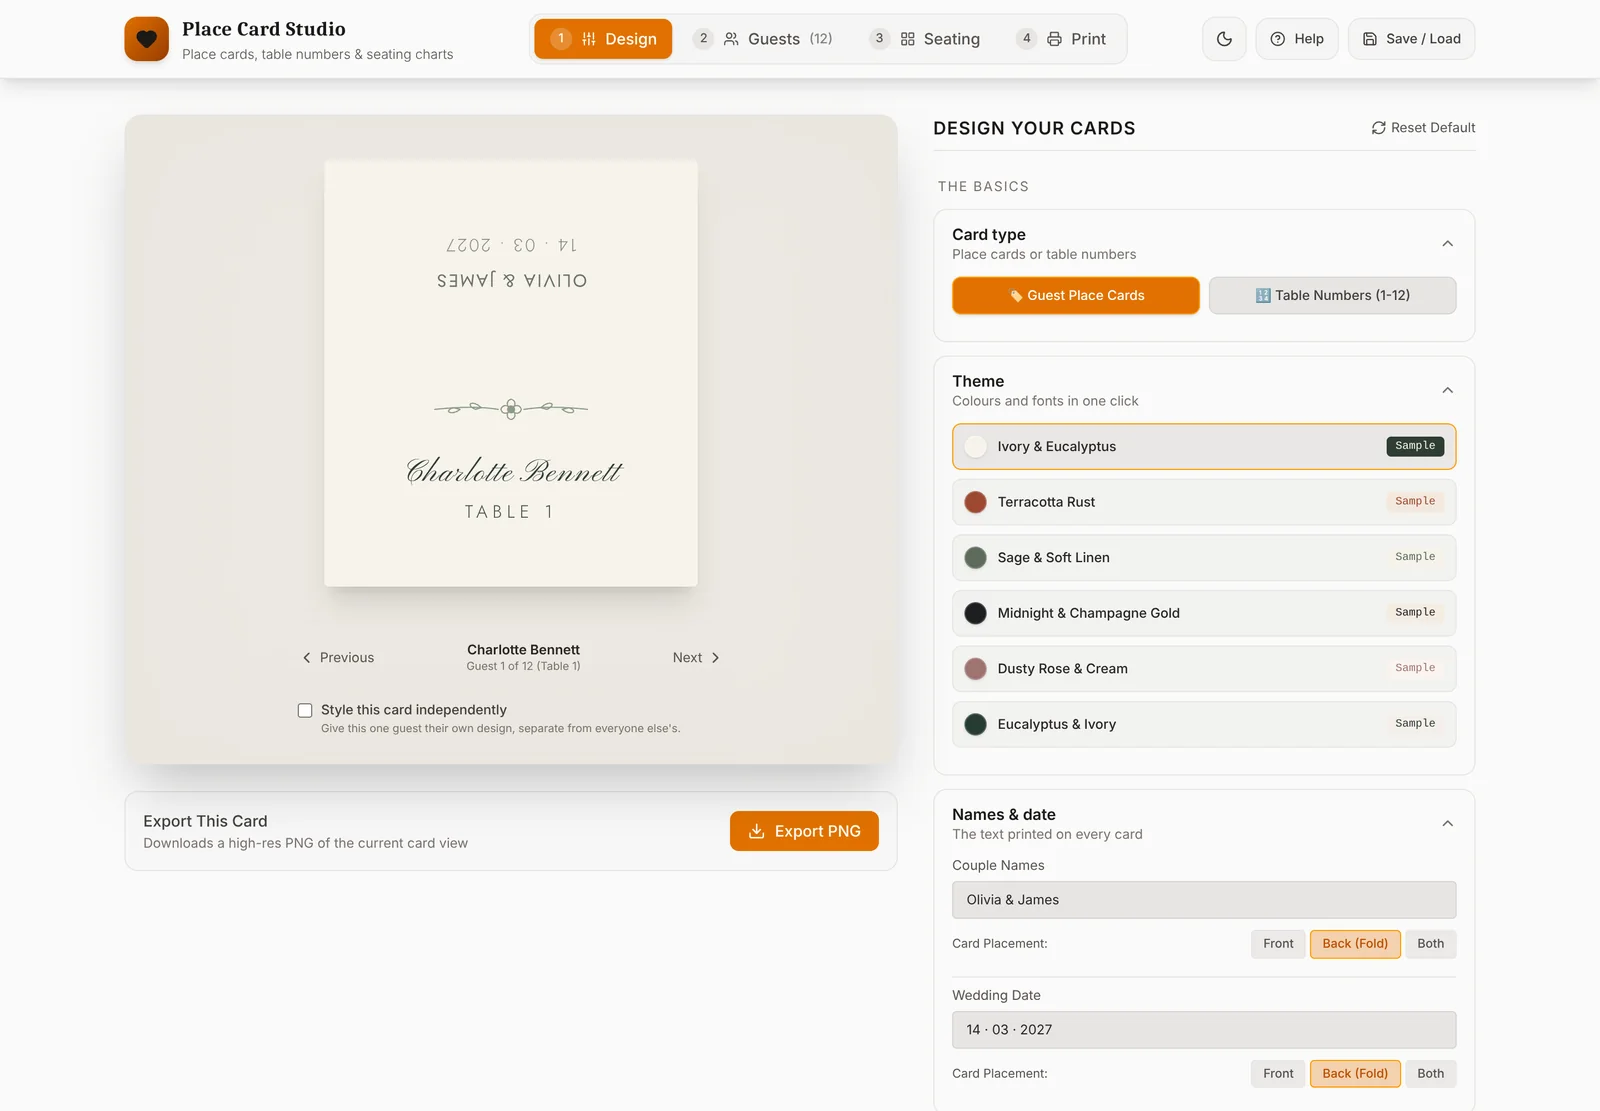Pick the Midnight & Champagne Gold theme
This screenshot has height=1111, width=1600.
click(x=1204, y=613)
